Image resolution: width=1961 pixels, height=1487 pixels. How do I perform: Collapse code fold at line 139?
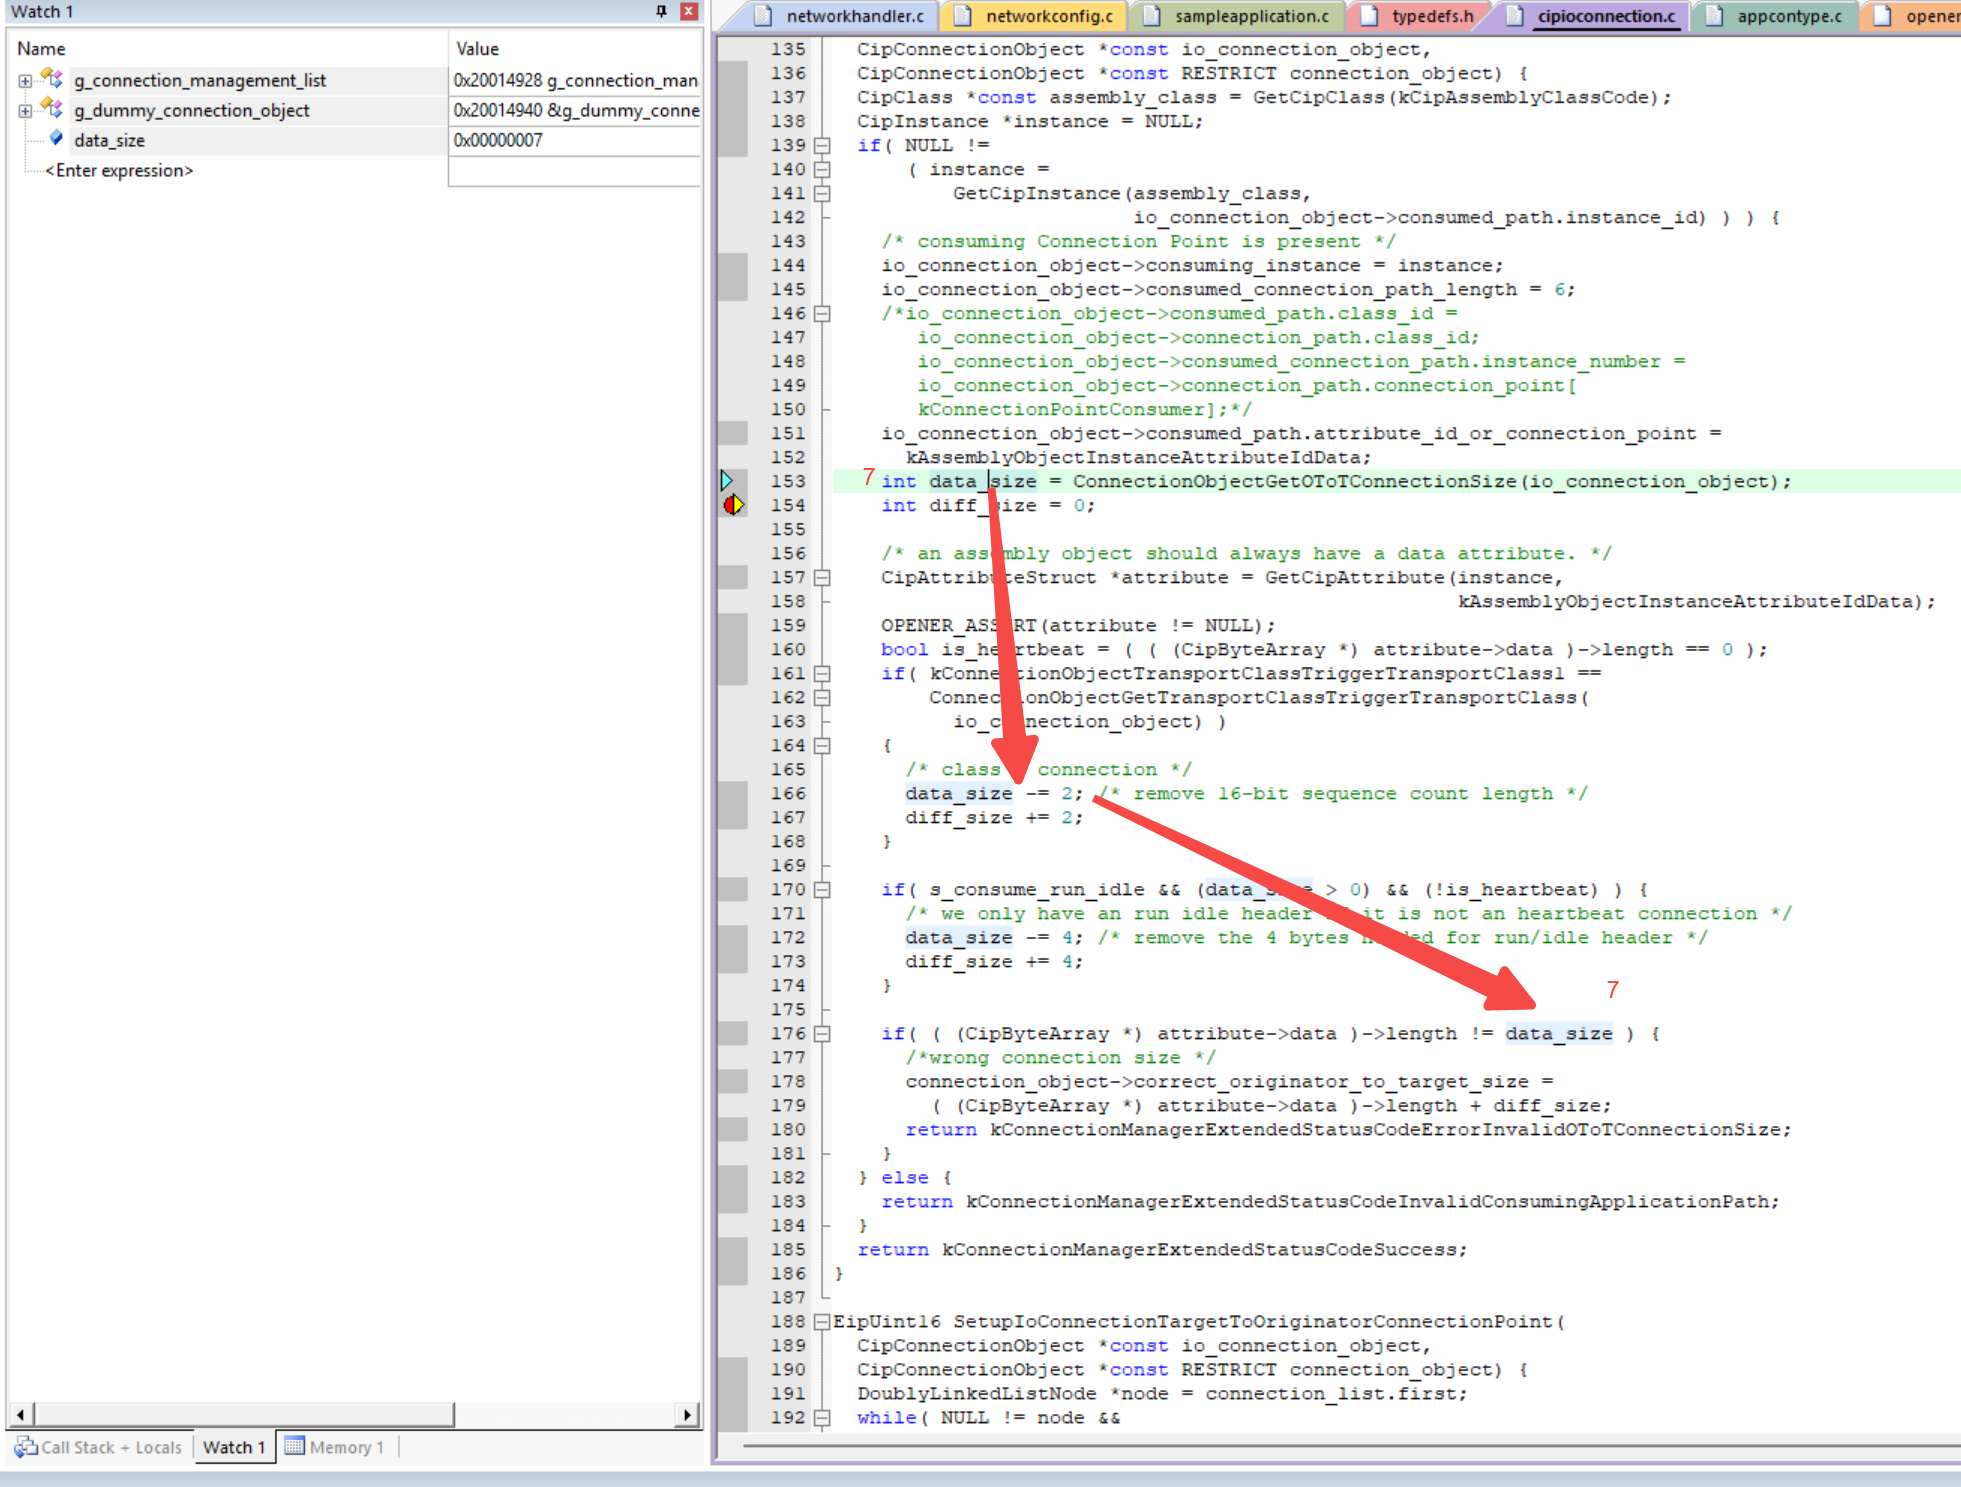(x=822, y=145)
